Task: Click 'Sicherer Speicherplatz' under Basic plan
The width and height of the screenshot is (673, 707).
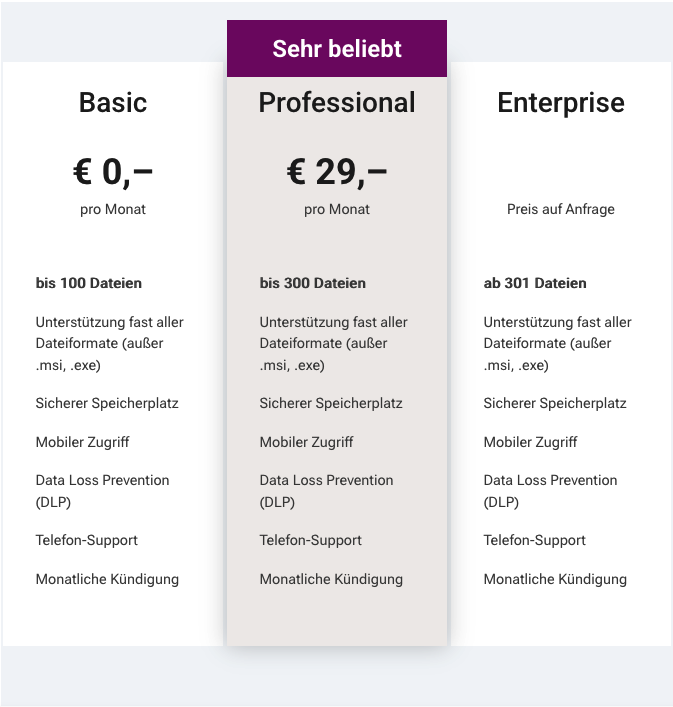Action: click(x=107, y=403)
